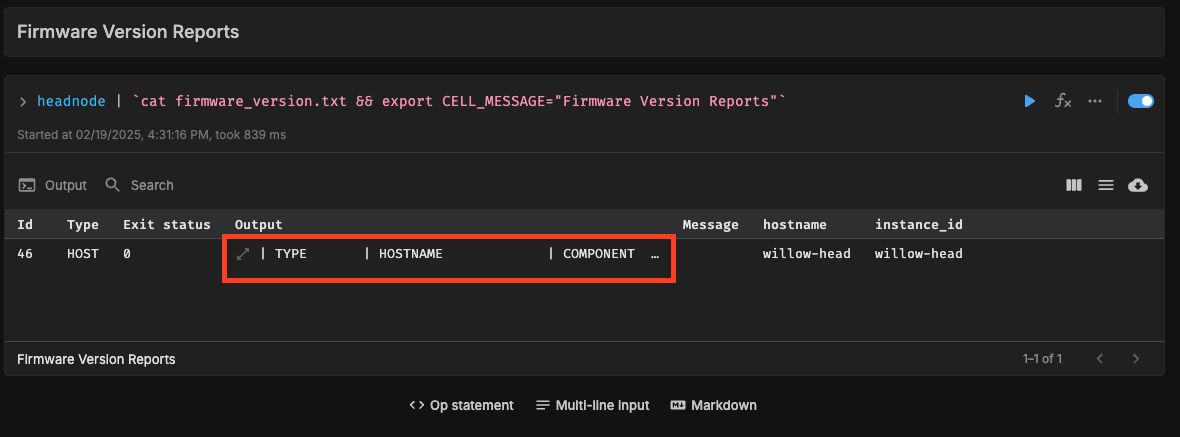The image size is (1180, 437).
Task: Select willow-head in the instance_id column
Action: tap(919, 254)
